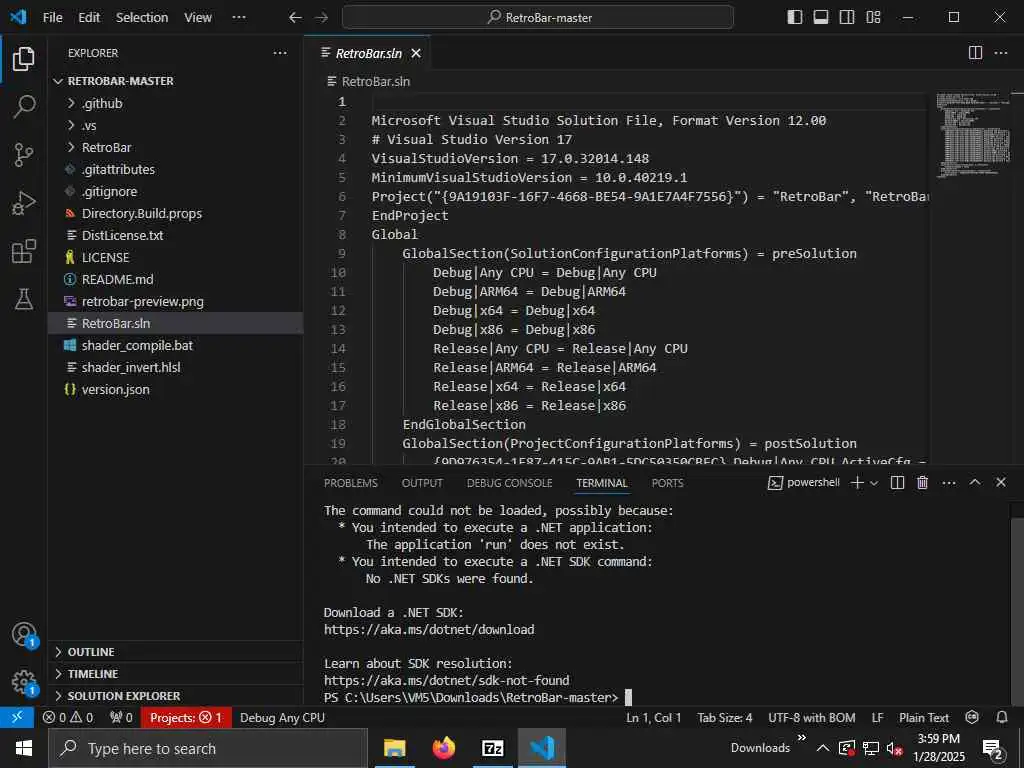Open the Search view in activity bar
The image size is (1024, 768).
24,106
